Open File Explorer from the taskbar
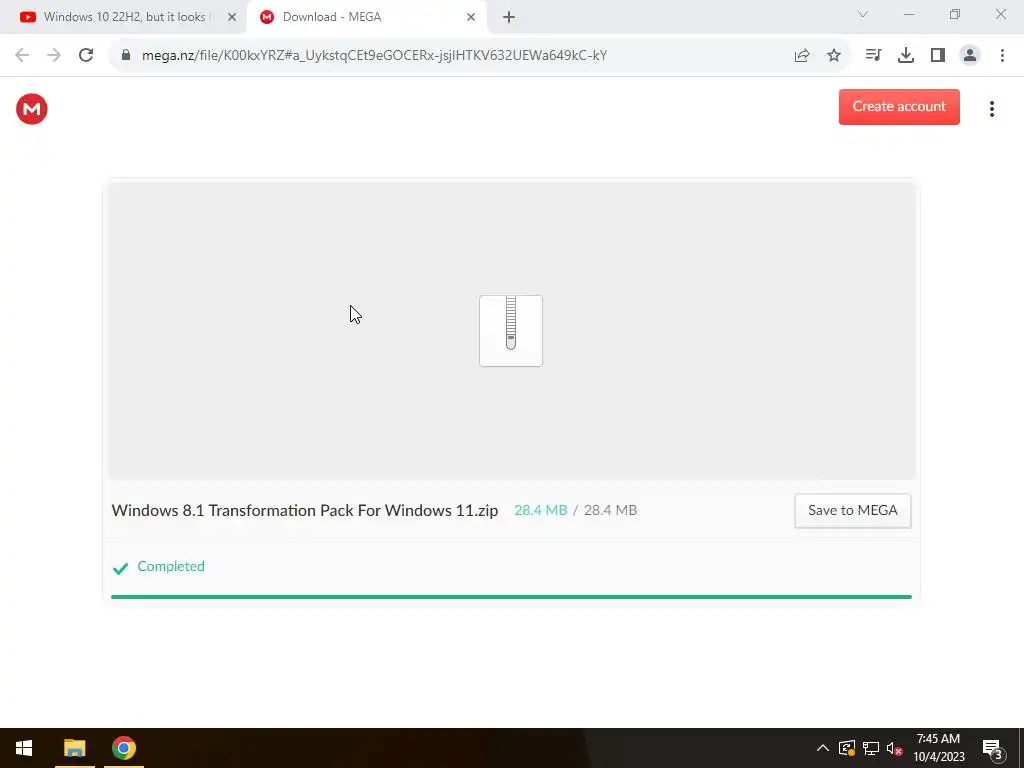Viewport: 1024px width, 768px height. (x=74, y=748)
